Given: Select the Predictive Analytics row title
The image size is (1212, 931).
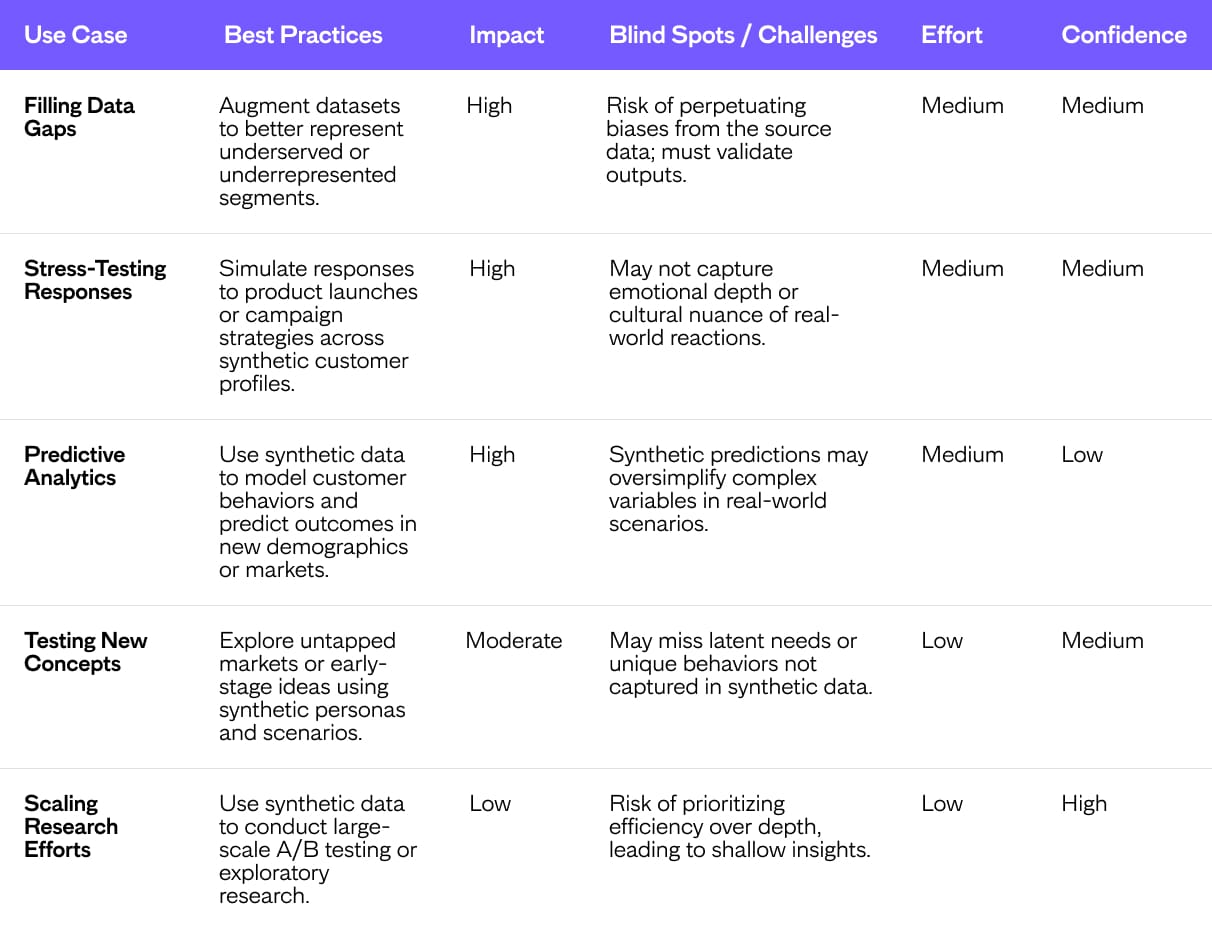Looking at the screenshot, I should coord(75,466).
